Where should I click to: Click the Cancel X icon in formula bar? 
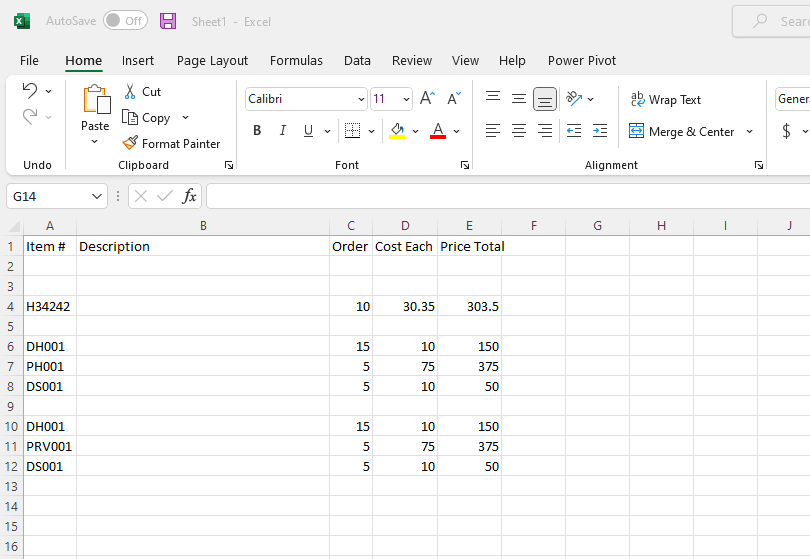coord(141,196)
